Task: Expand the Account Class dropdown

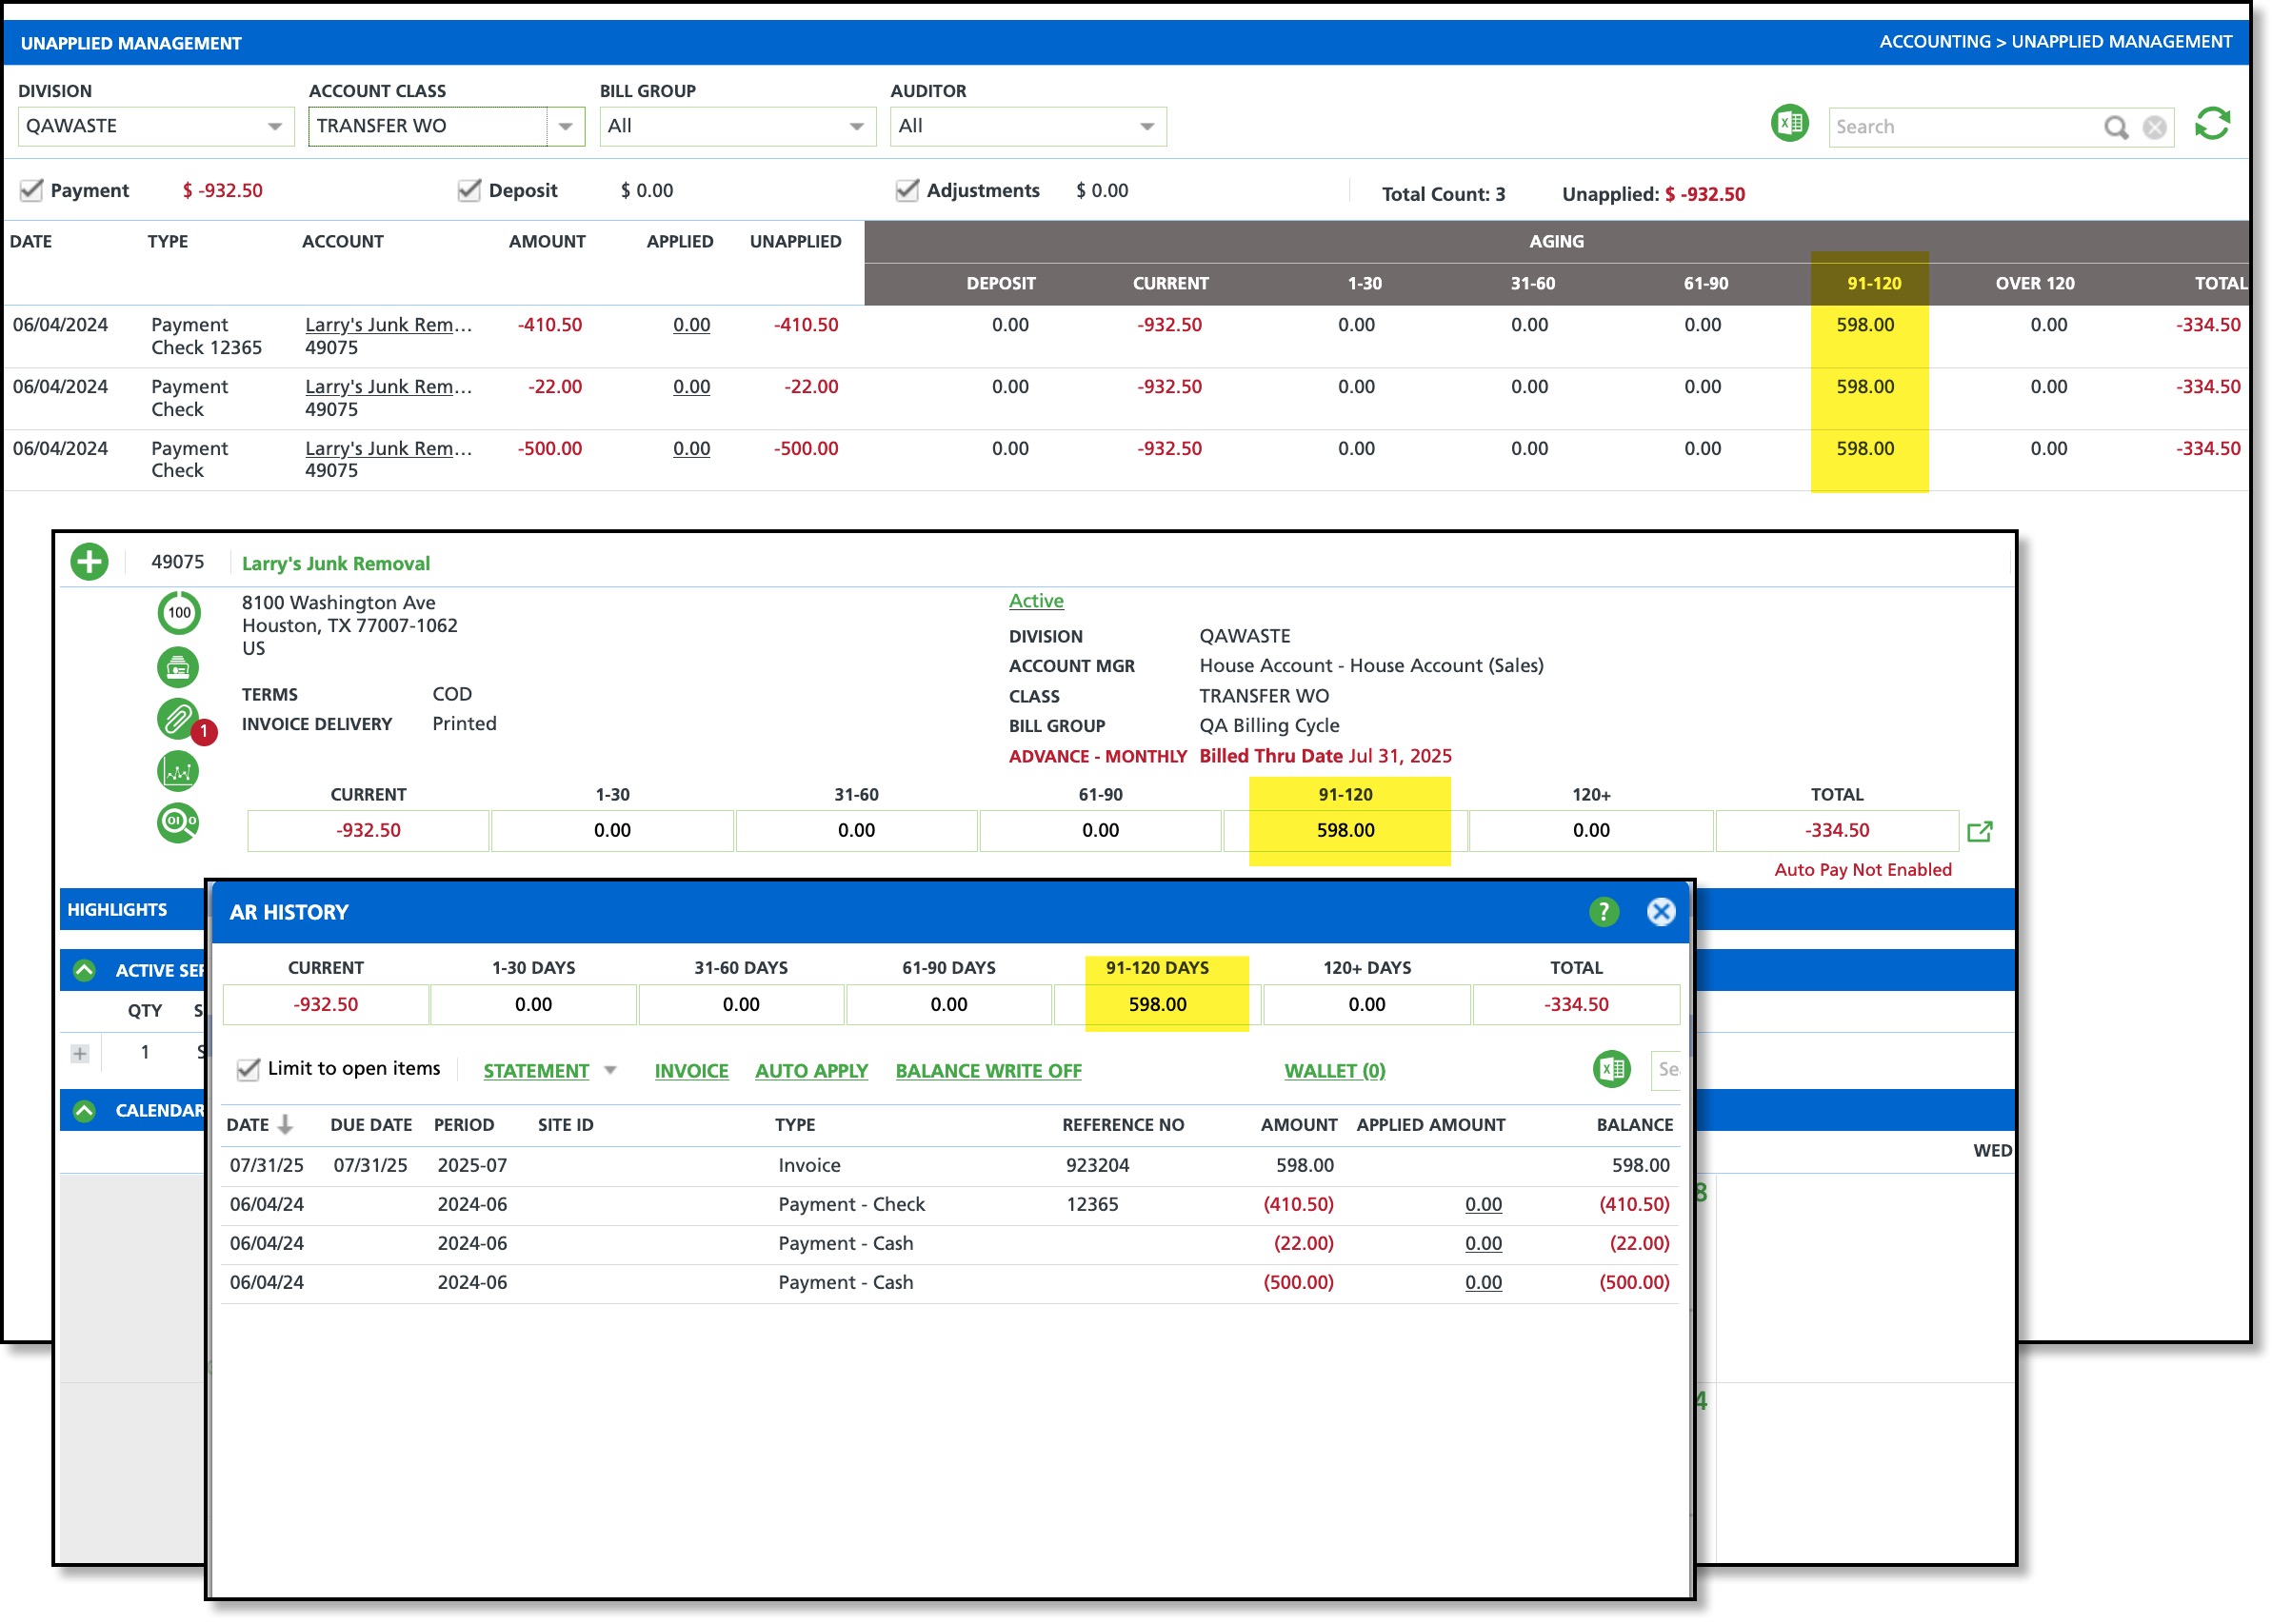Action: (x=565, y=126)
